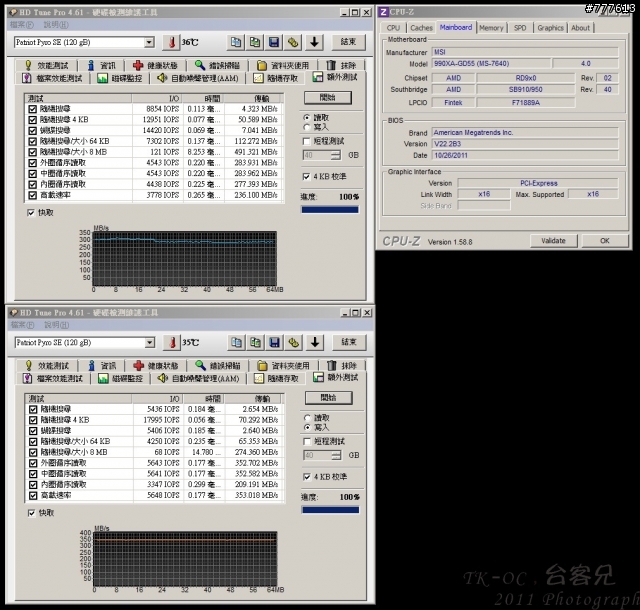
Task: Click Start button in top HD Tune window
Action: [327, 98]
